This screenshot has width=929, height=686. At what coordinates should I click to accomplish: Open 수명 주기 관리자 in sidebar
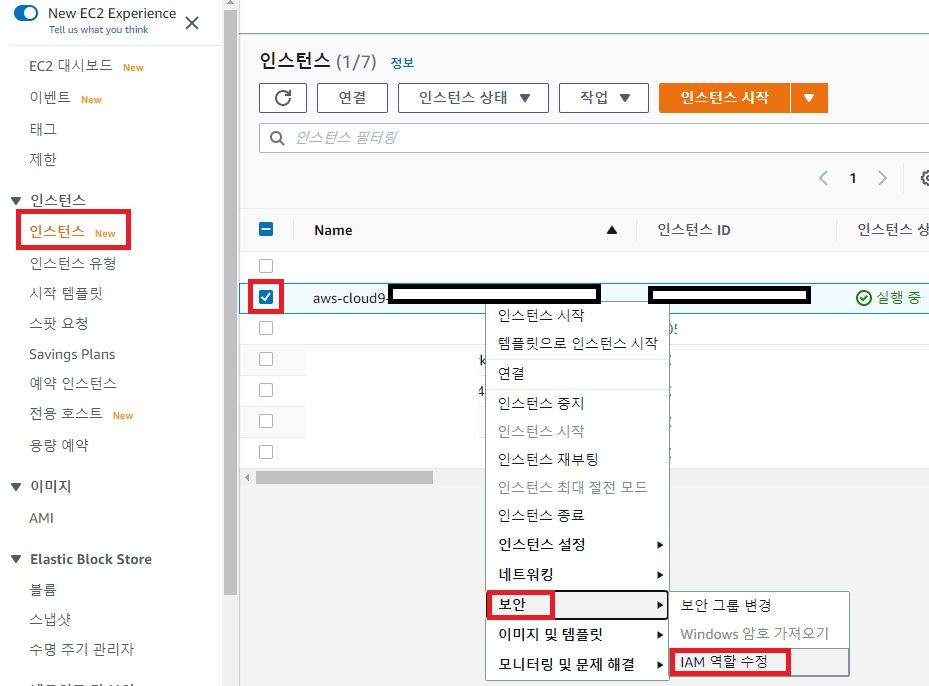pyautogui.click(x=82, y=650)
